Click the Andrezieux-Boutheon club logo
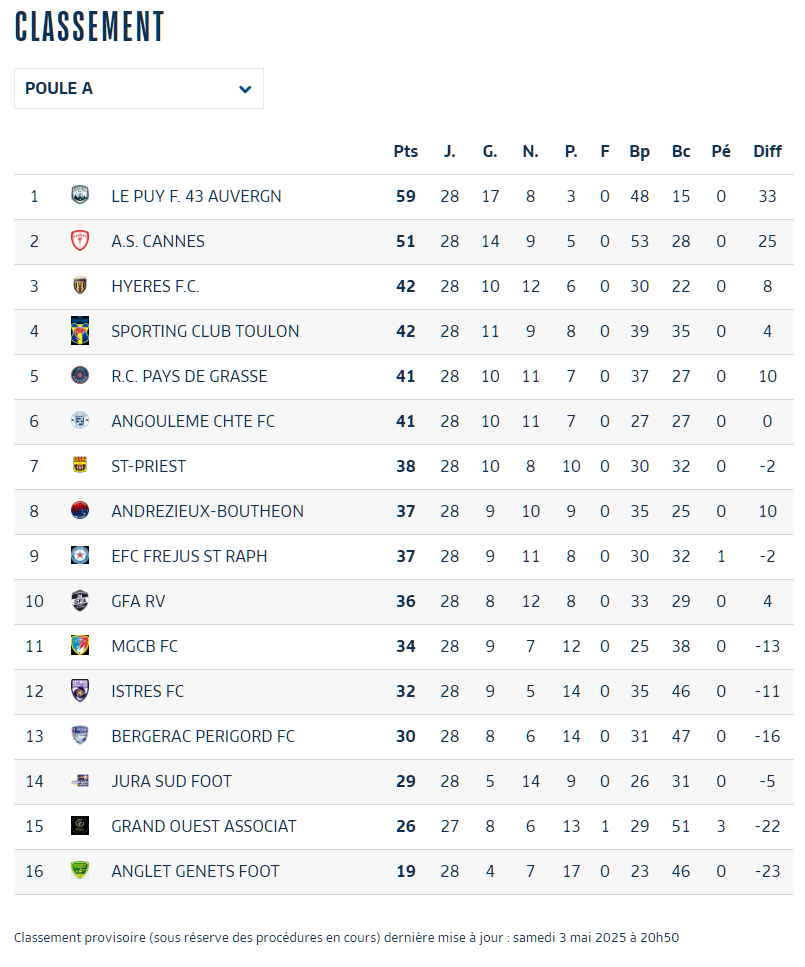The width and height of the screenshot is (805, 967). click(80, 511)
